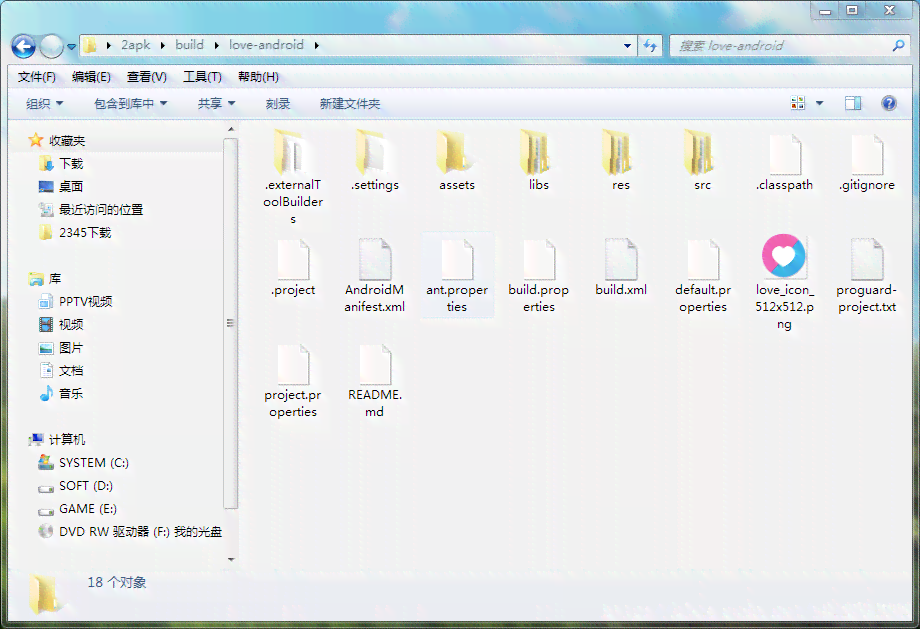
Task: Select 计算机 in the navigation pane
Action: pyautogui.click(x=67, y=439)
